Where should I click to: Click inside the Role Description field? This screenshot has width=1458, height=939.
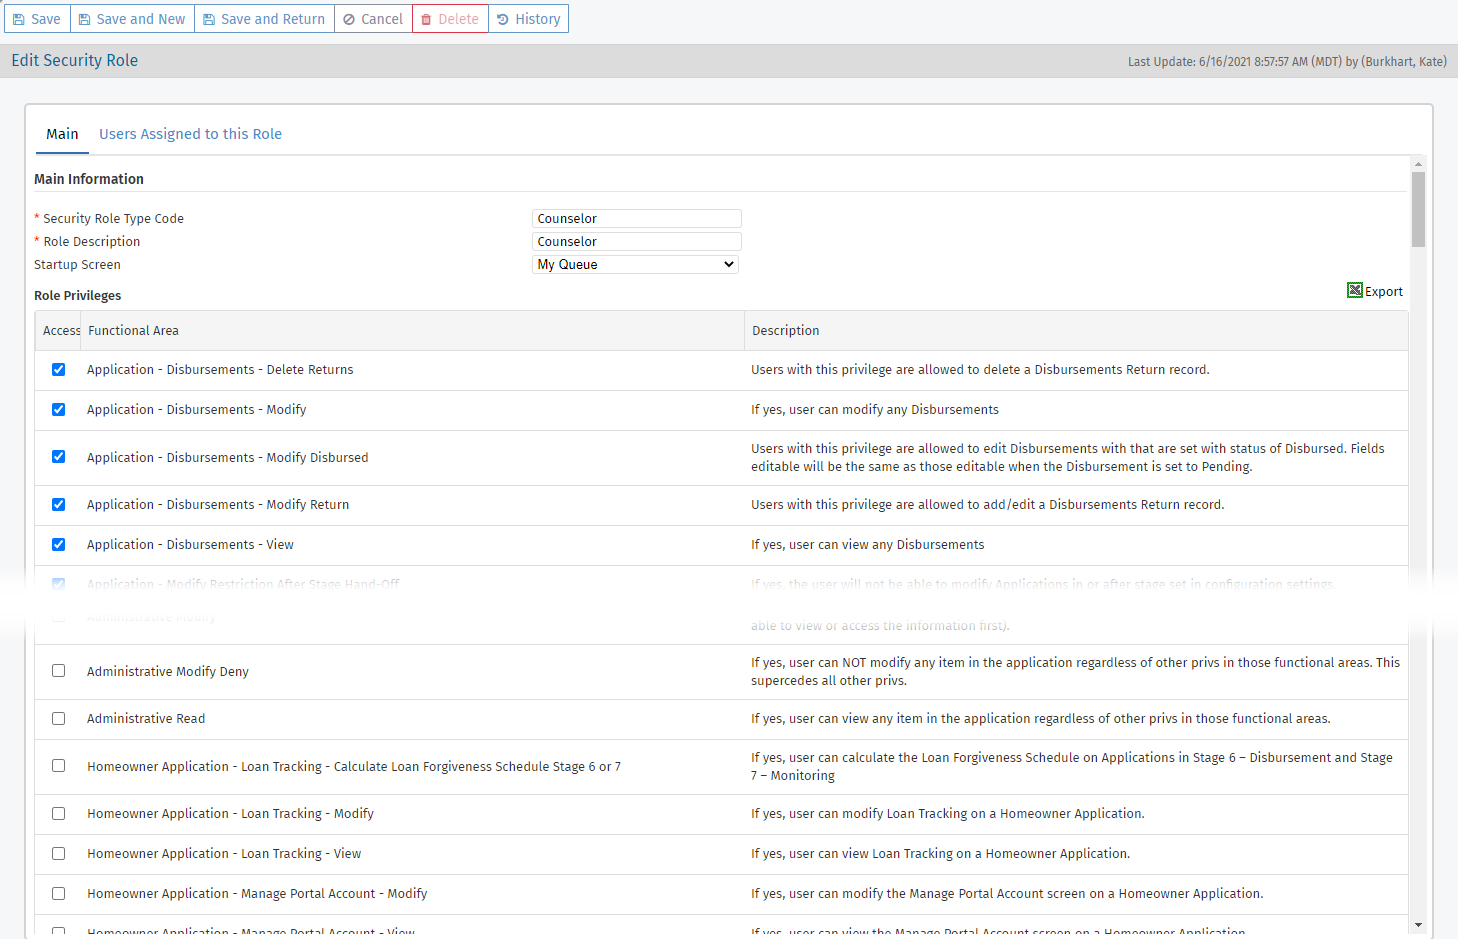tap(636, 241)
